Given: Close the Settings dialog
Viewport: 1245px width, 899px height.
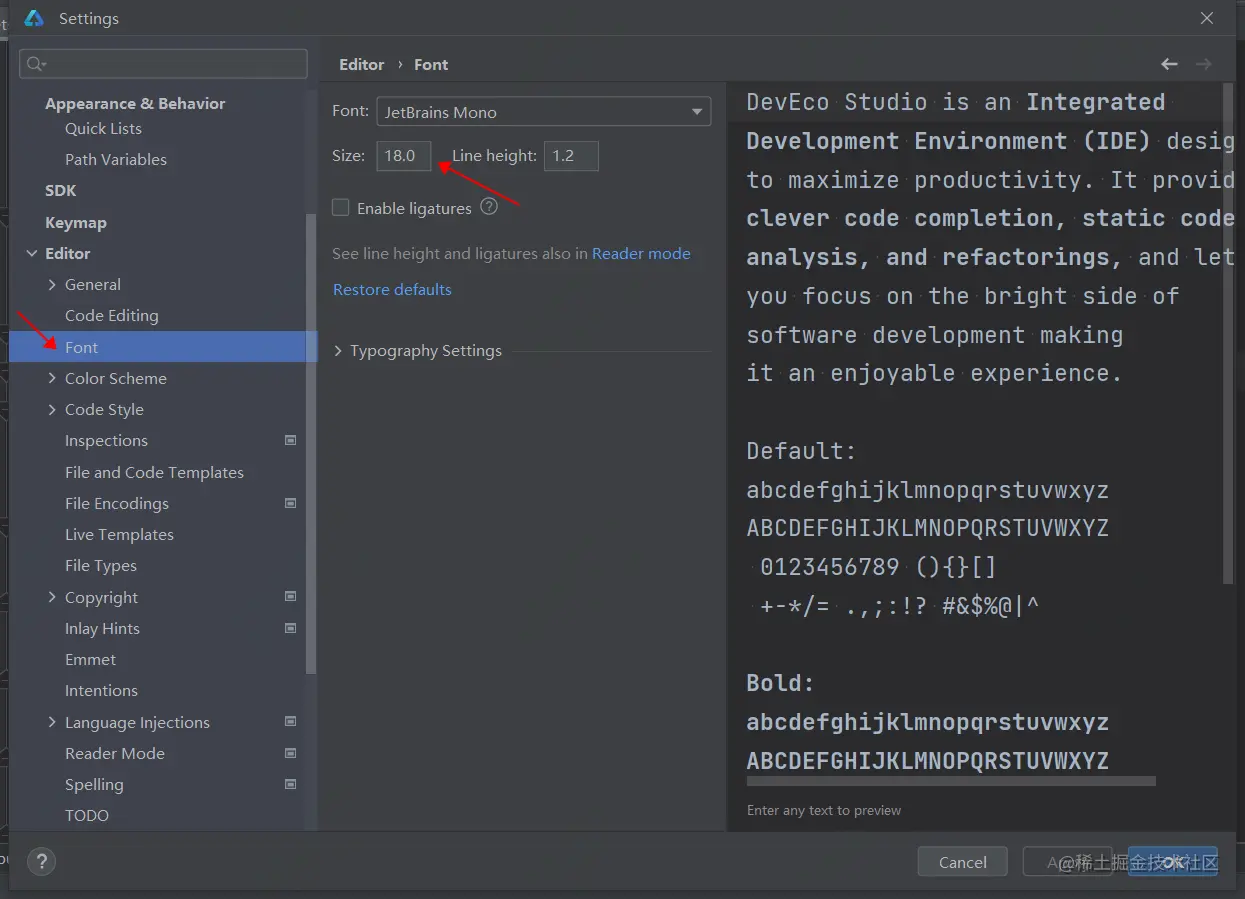Looking at the screenshot, I should [x=1207, y=18].
